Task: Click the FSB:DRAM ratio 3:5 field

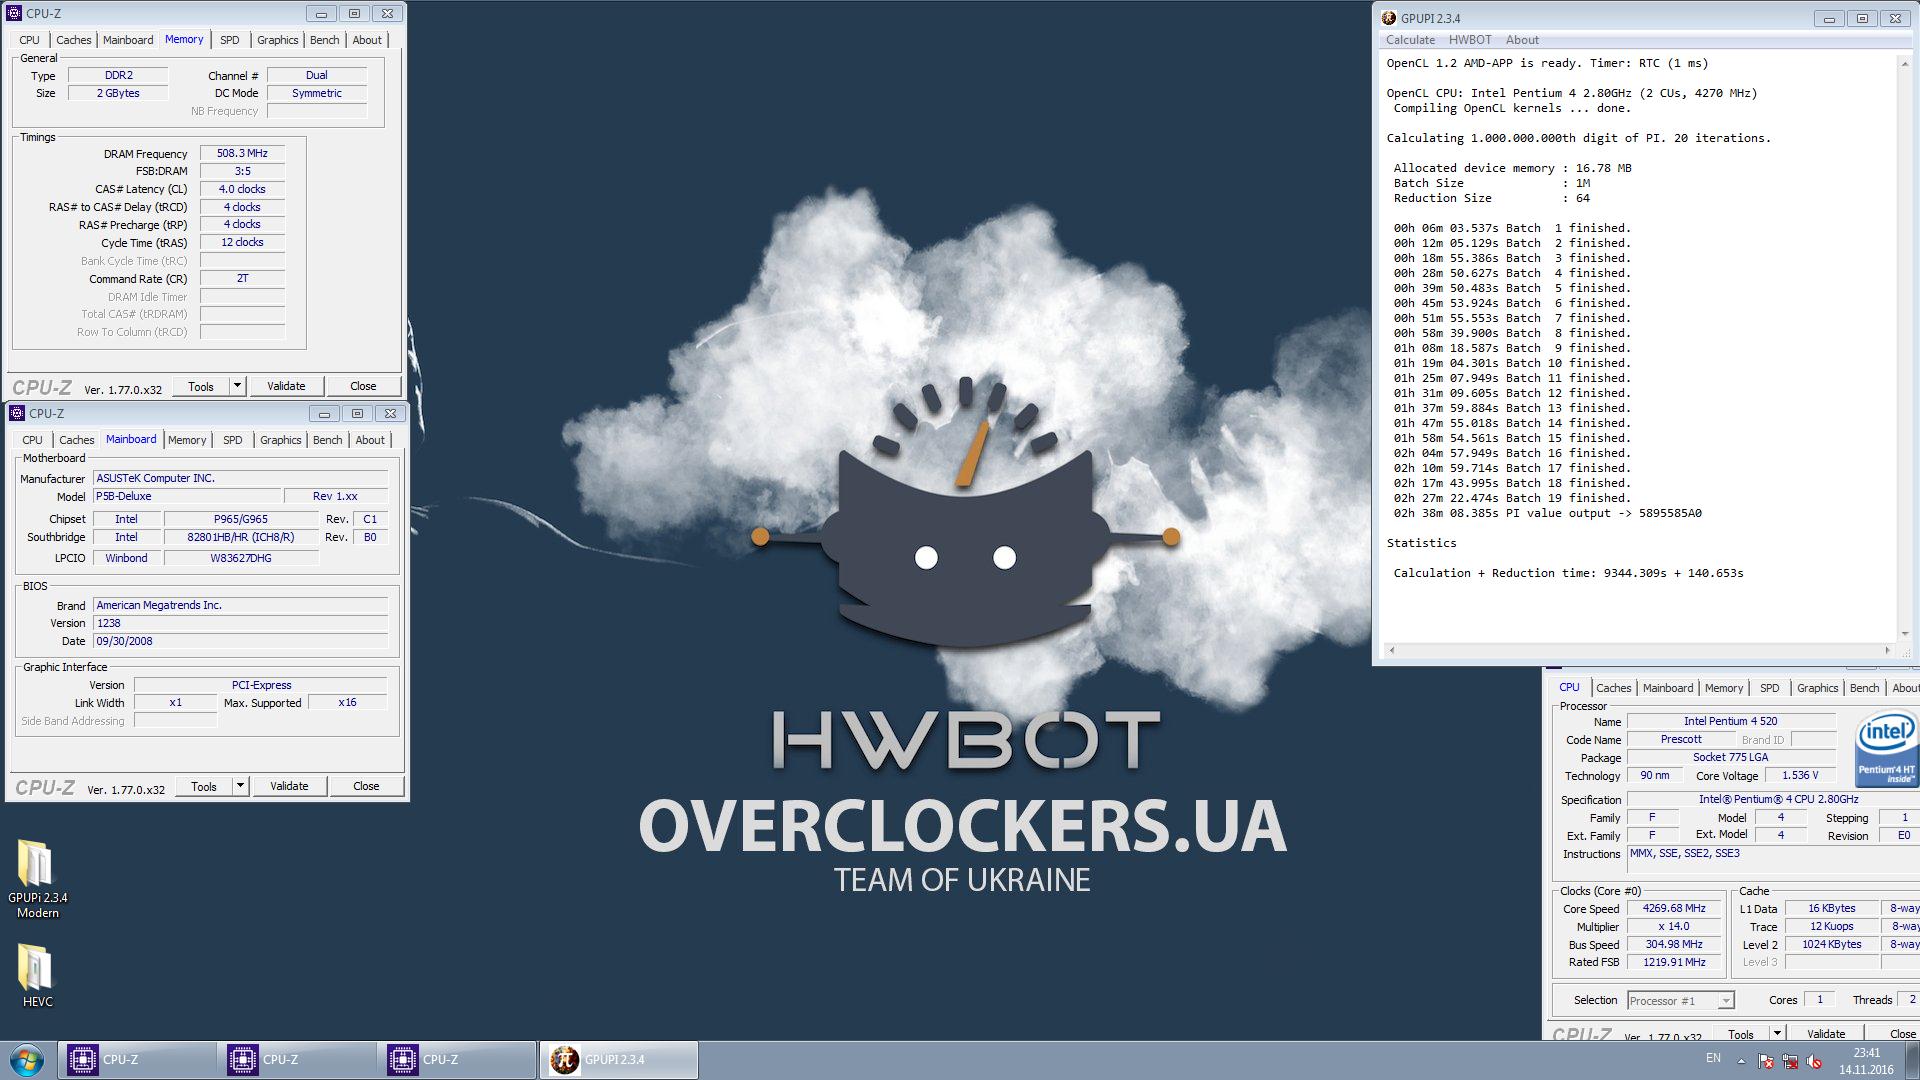Action: click(242, 171)
